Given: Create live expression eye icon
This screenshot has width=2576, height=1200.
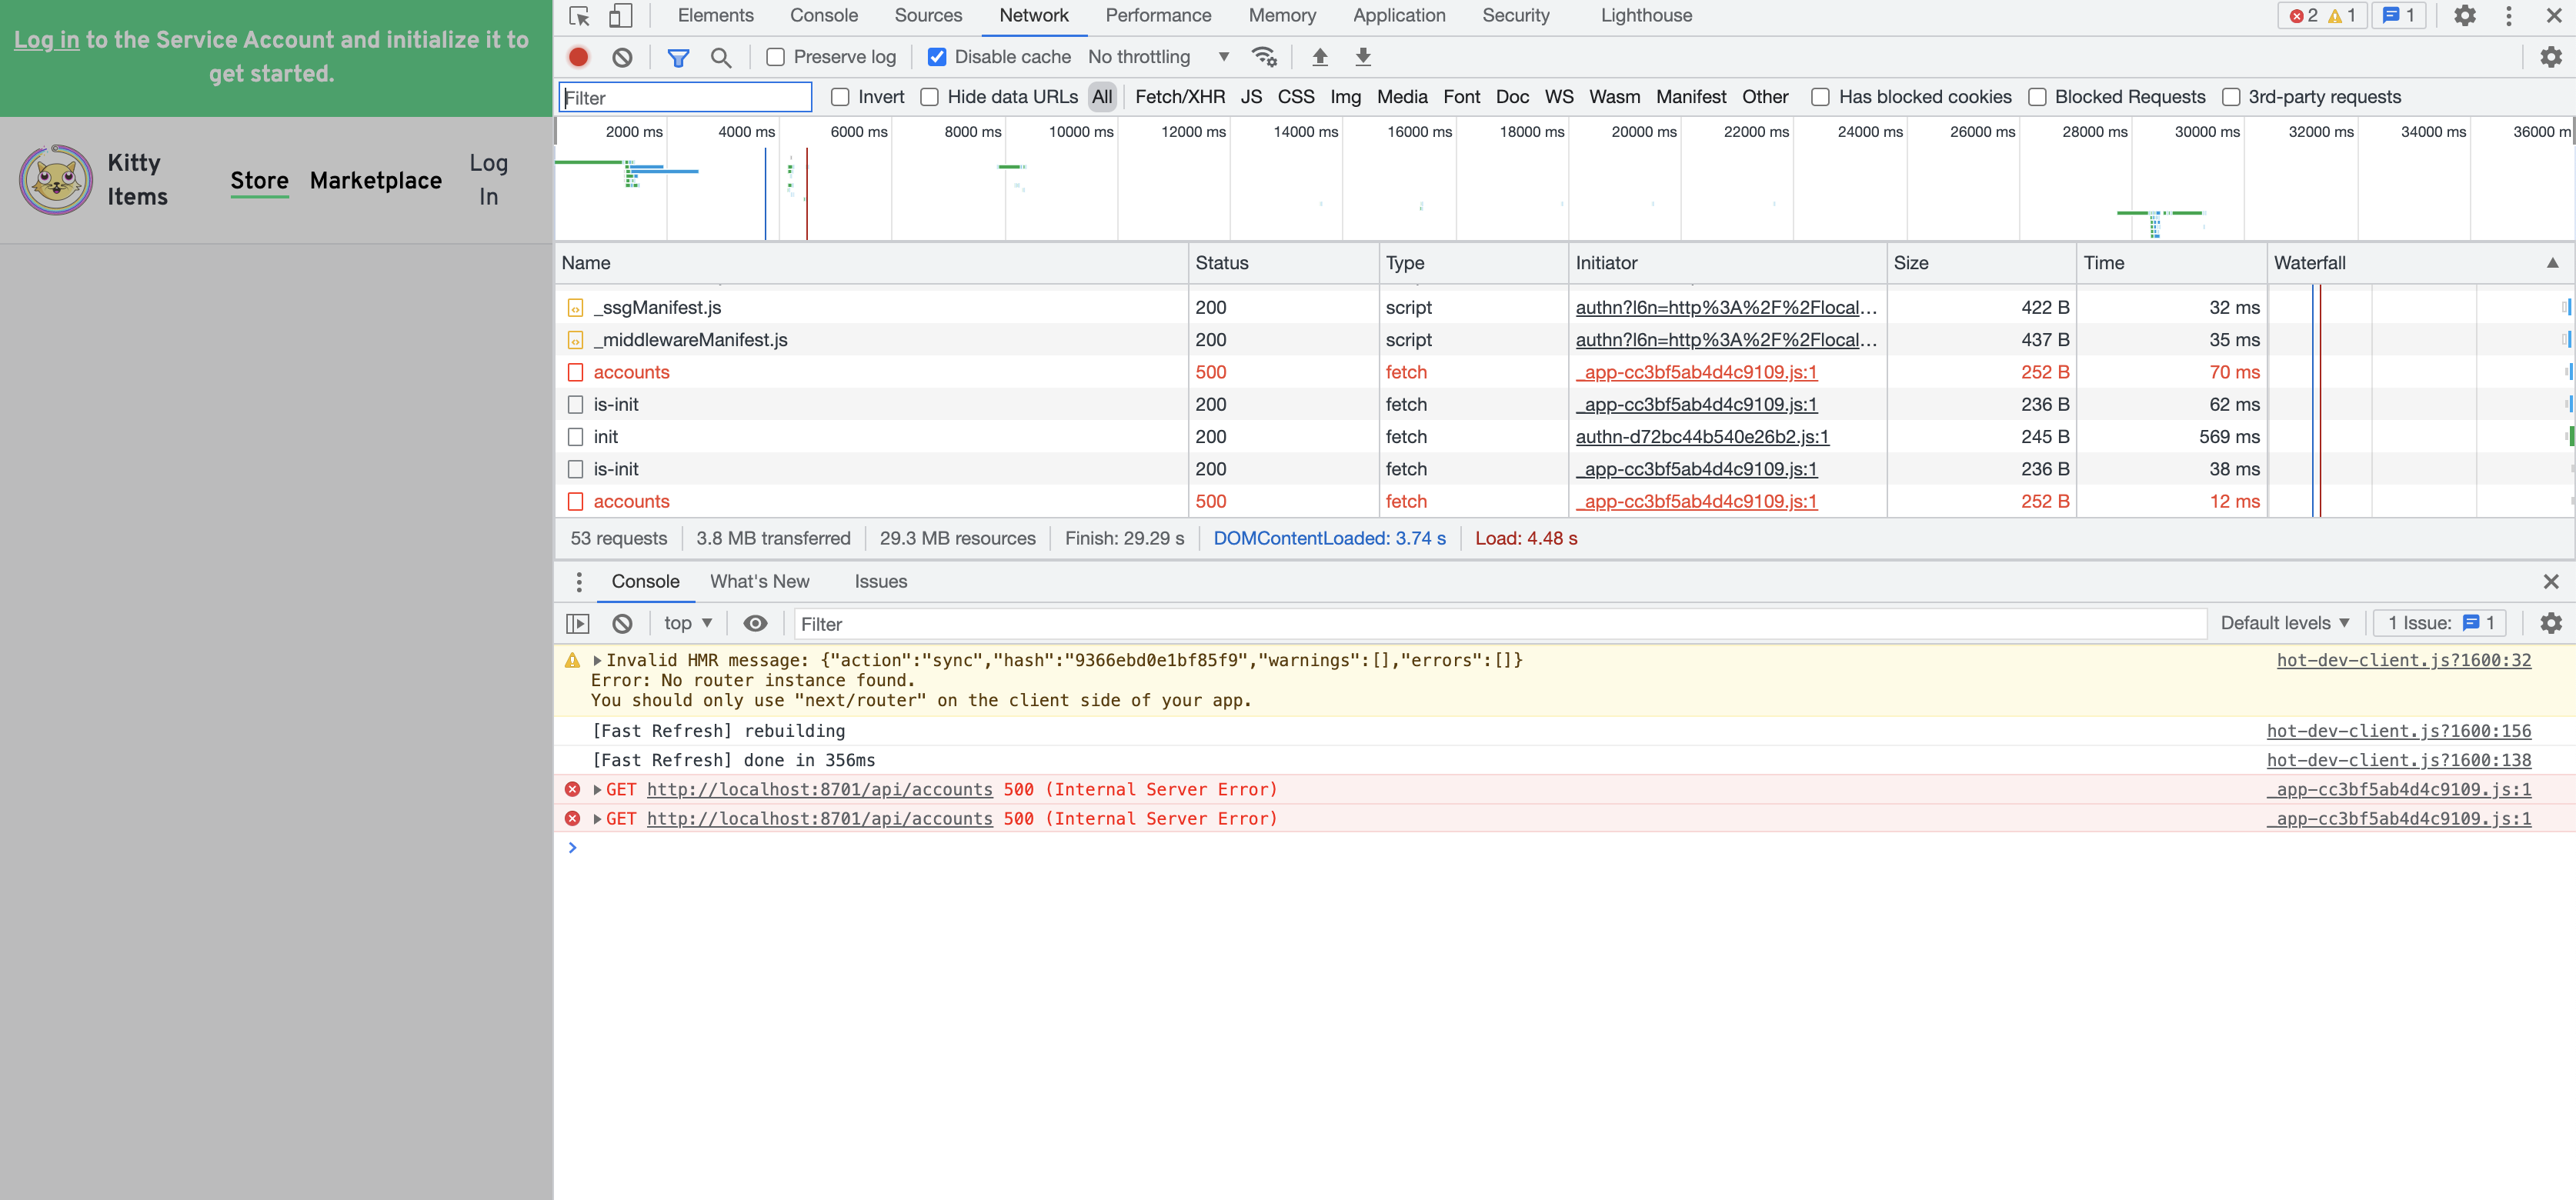Looking at the screenshot, I should [756, 623].
